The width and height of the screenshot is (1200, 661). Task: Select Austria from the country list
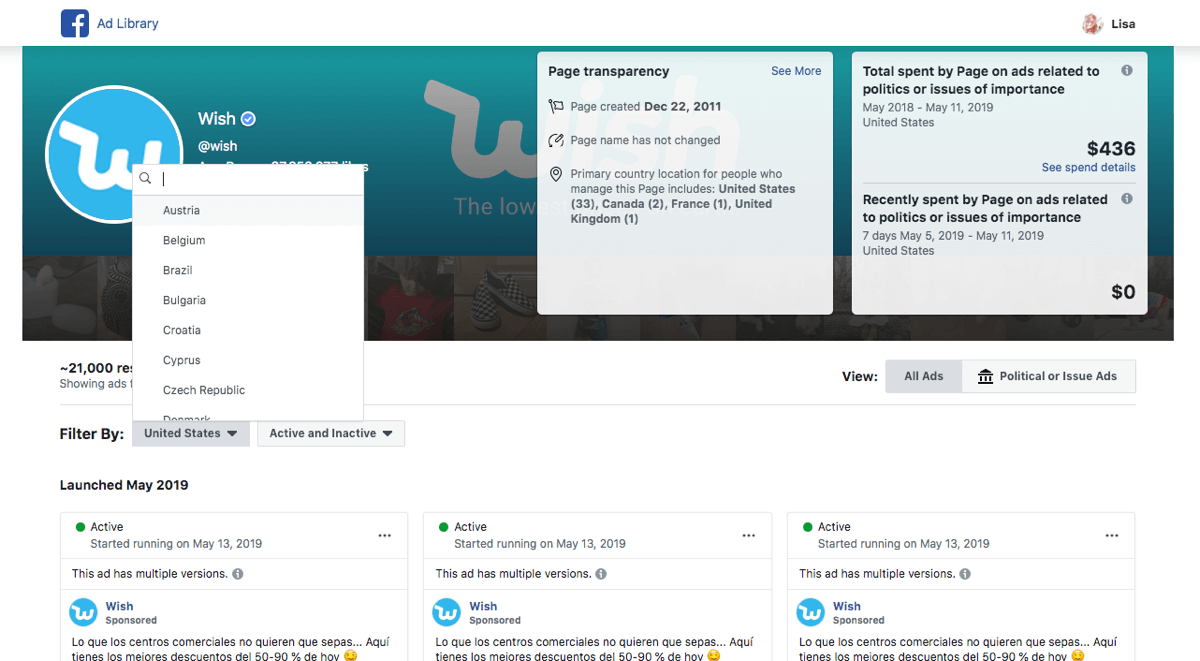pyautogui.click(x=248, y=210)
